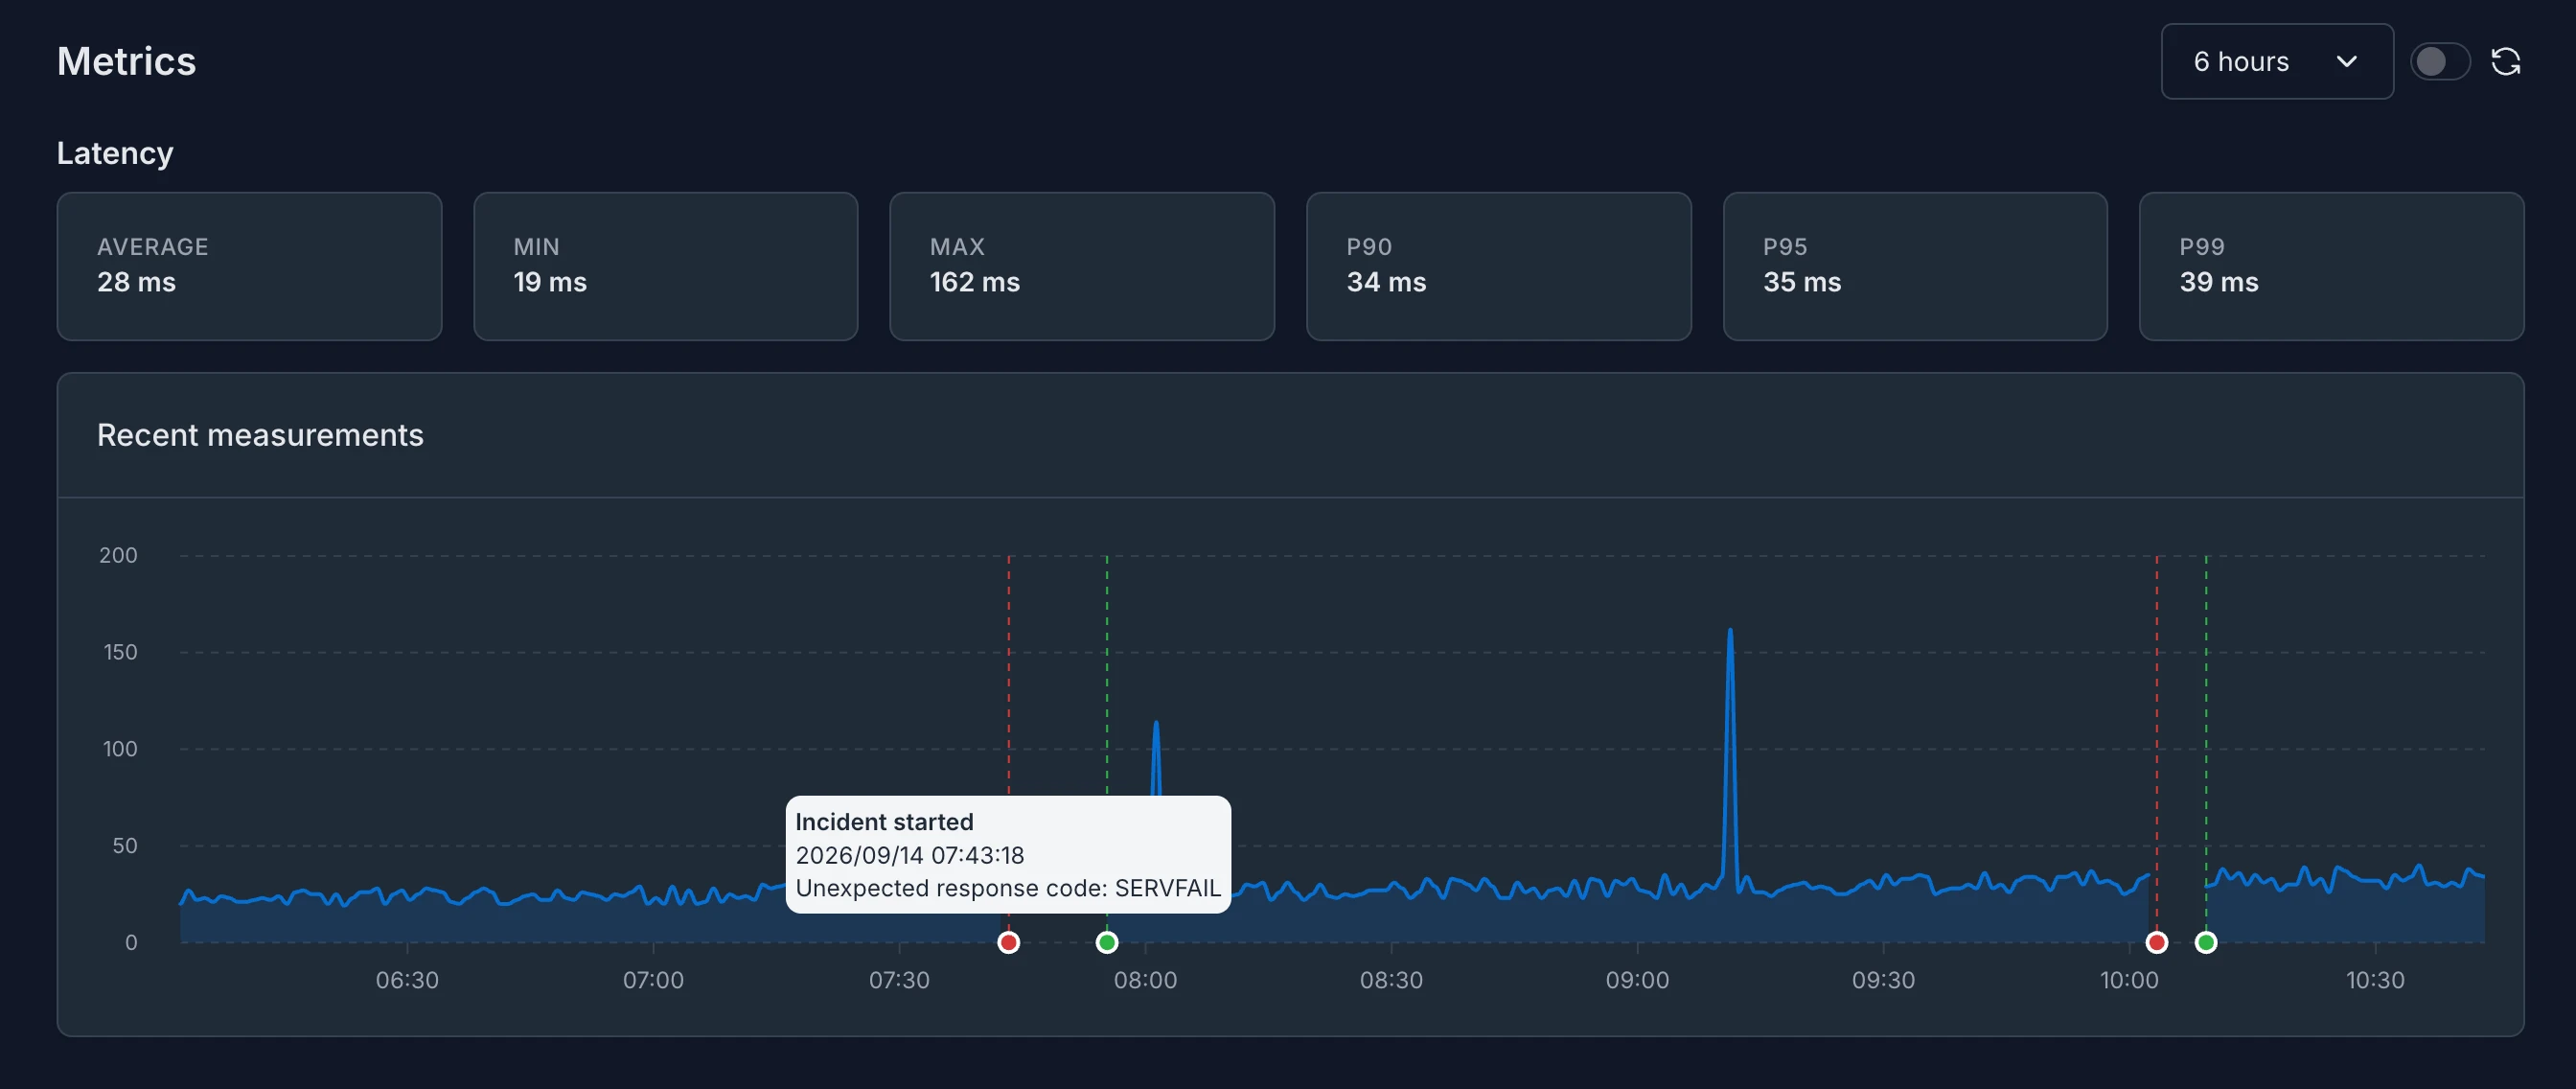This screenshot has width=2576, height=1089.
Task: Click the 150 y-axis label
Action: coord(120,652)
